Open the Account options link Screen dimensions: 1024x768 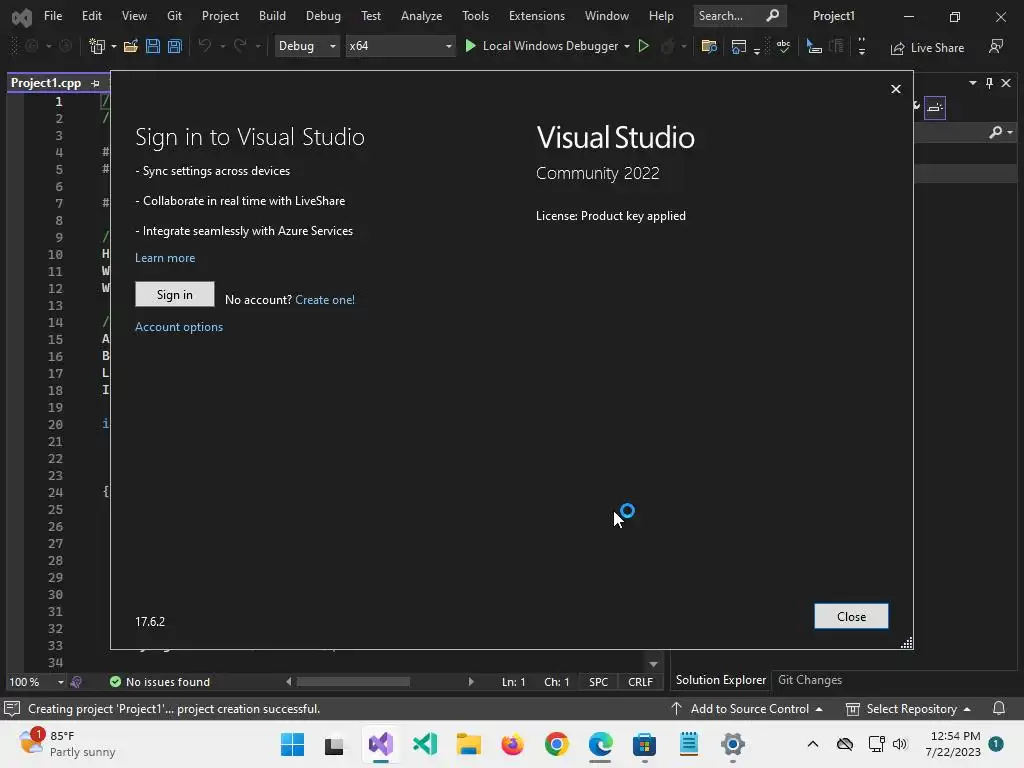[x=179, y=327]
